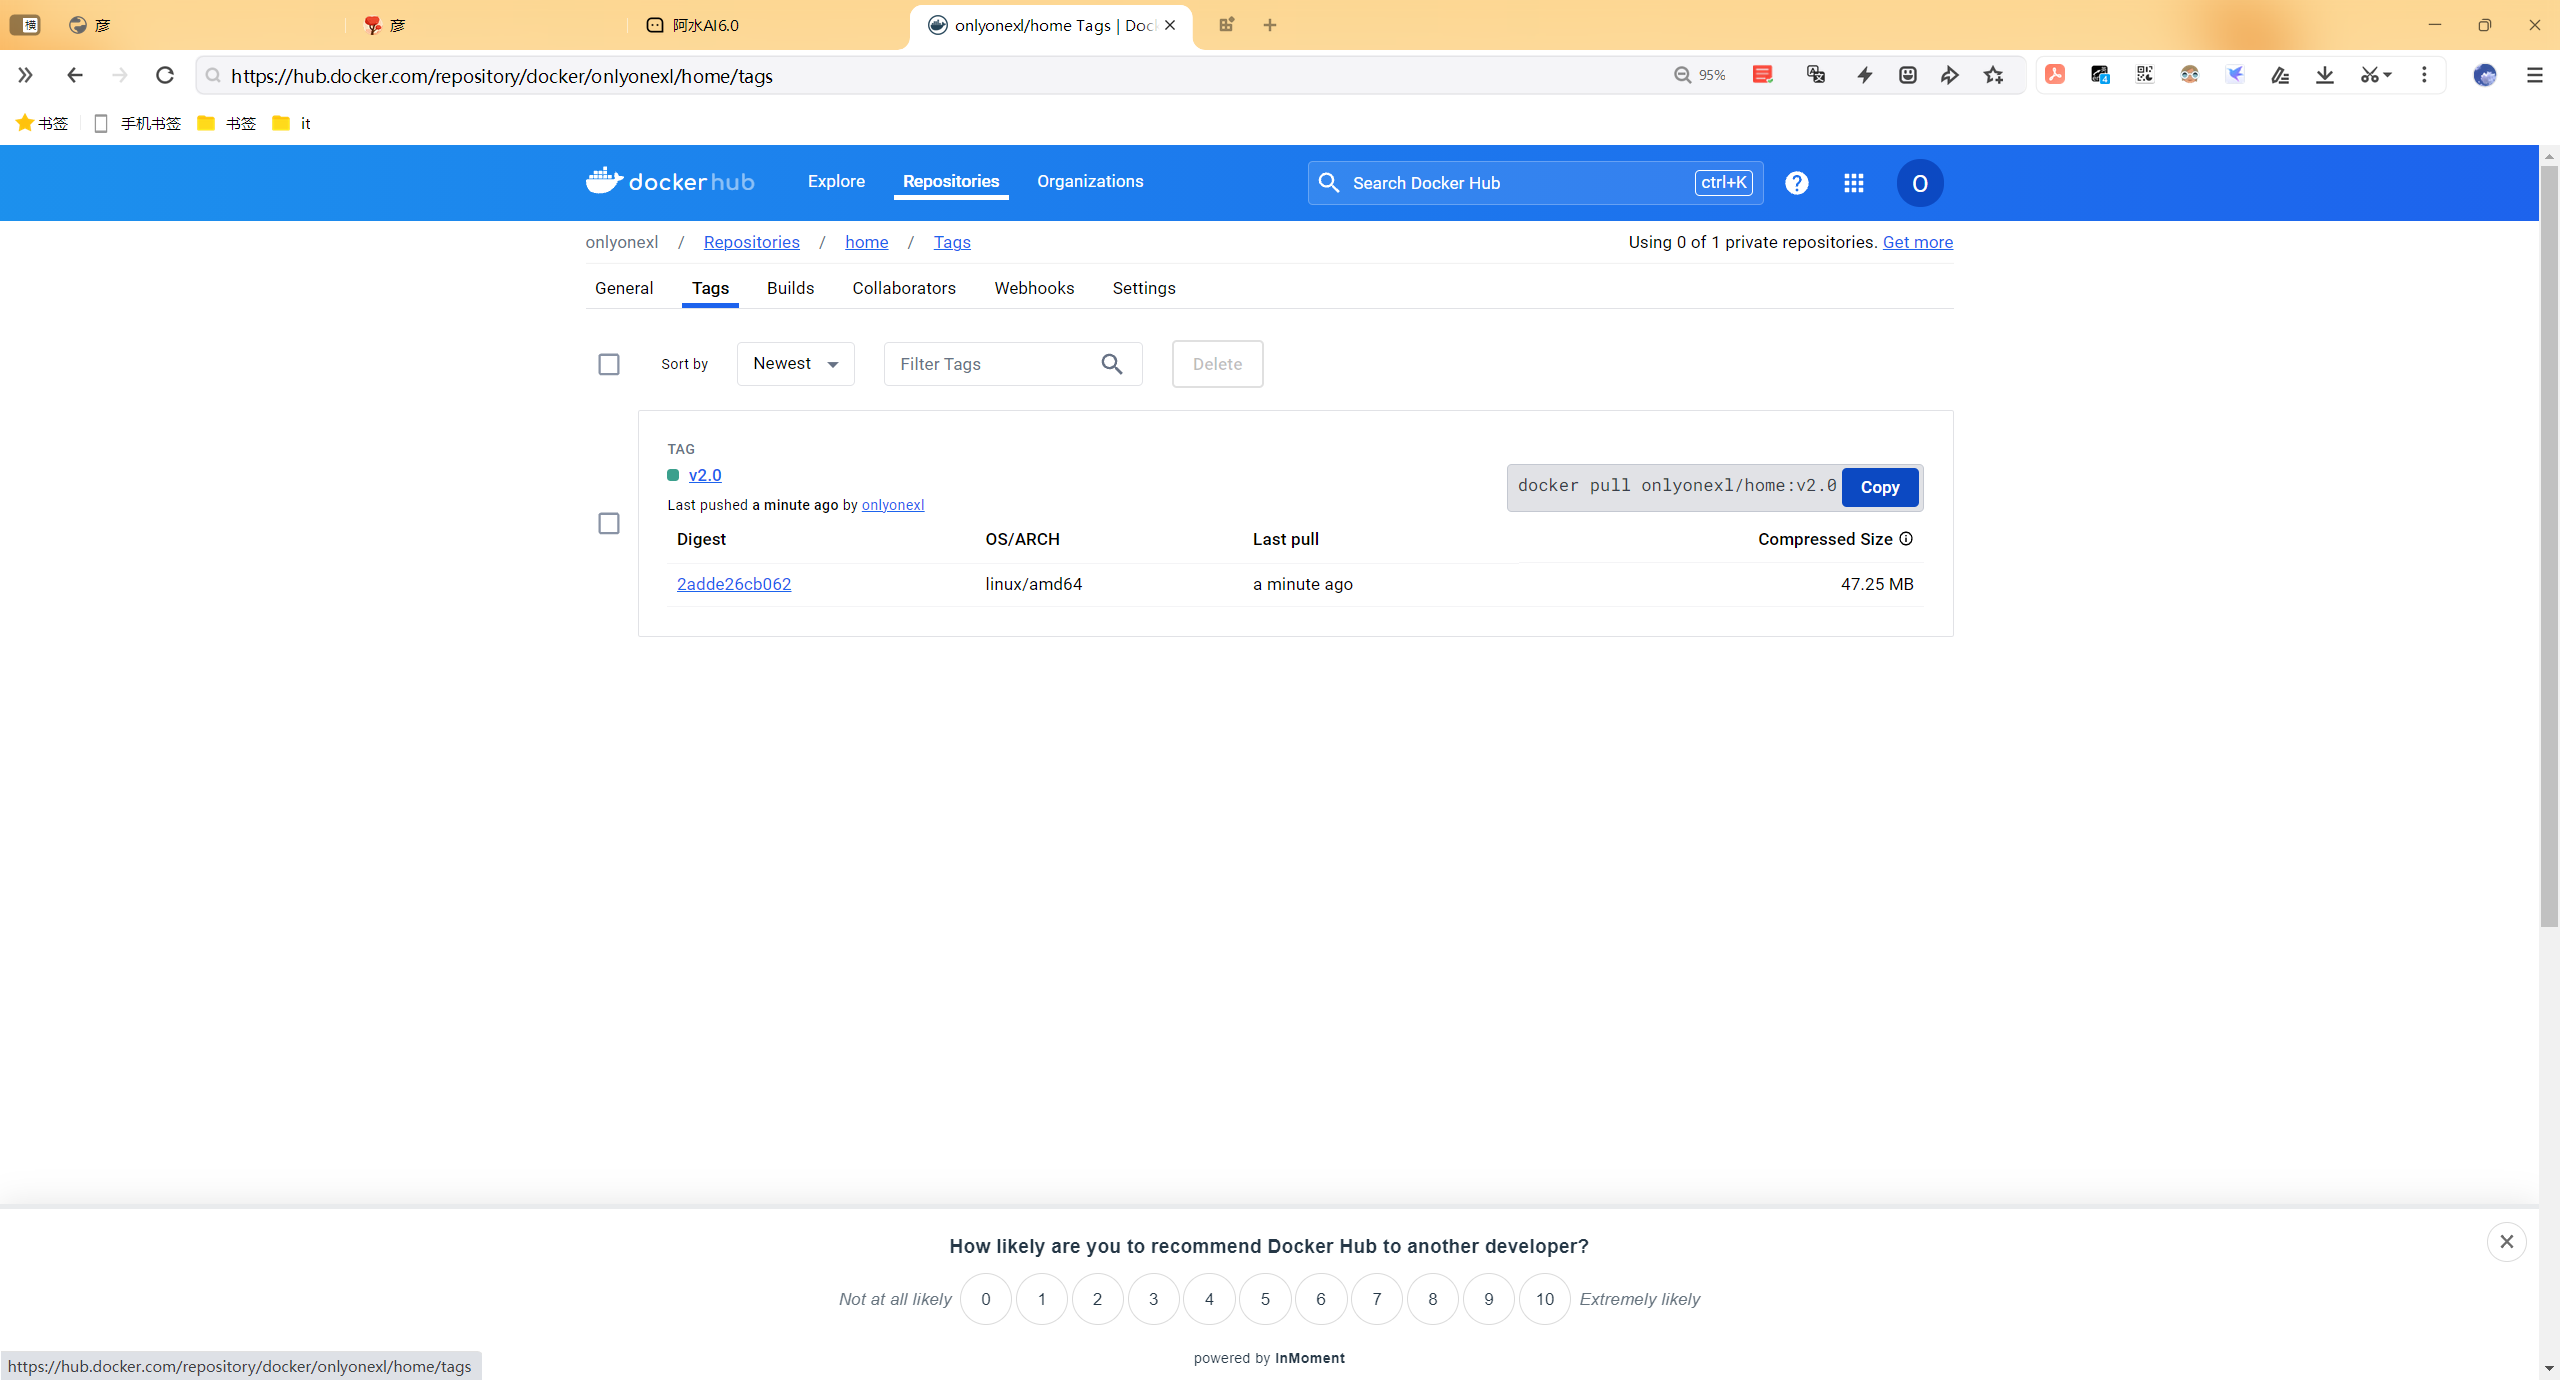Viewport: 2560px width, 1380px height.
Task: Click the browser forward arrow
Action: 120,75
